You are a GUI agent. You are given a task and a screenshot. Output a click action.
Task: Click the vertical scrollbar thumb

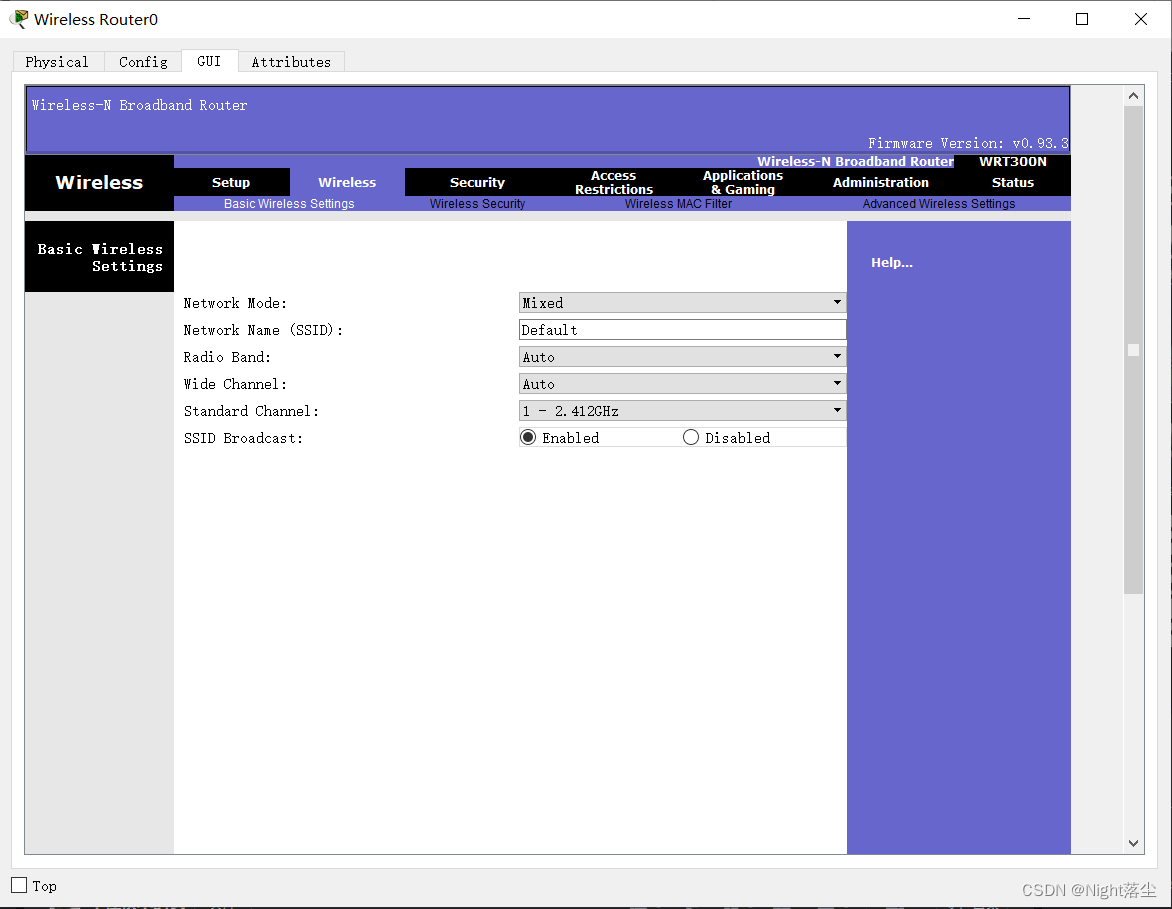click(x=1133, y=350)
